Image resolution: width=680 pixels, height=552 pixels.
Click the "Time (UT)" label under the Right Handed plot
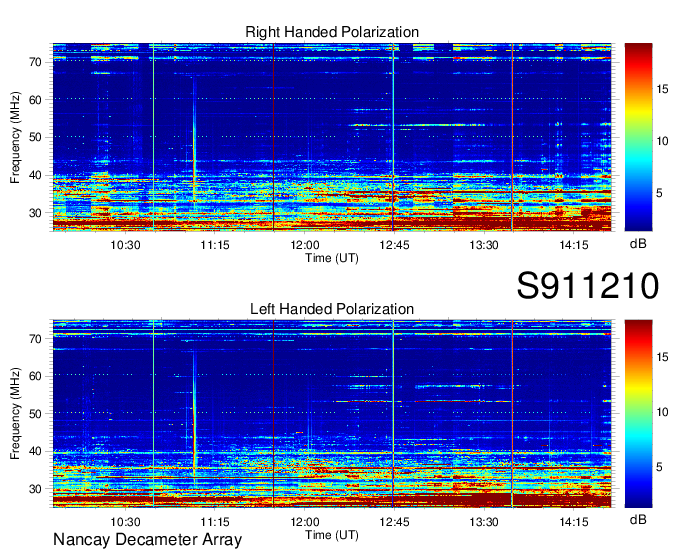click(332, 258)
